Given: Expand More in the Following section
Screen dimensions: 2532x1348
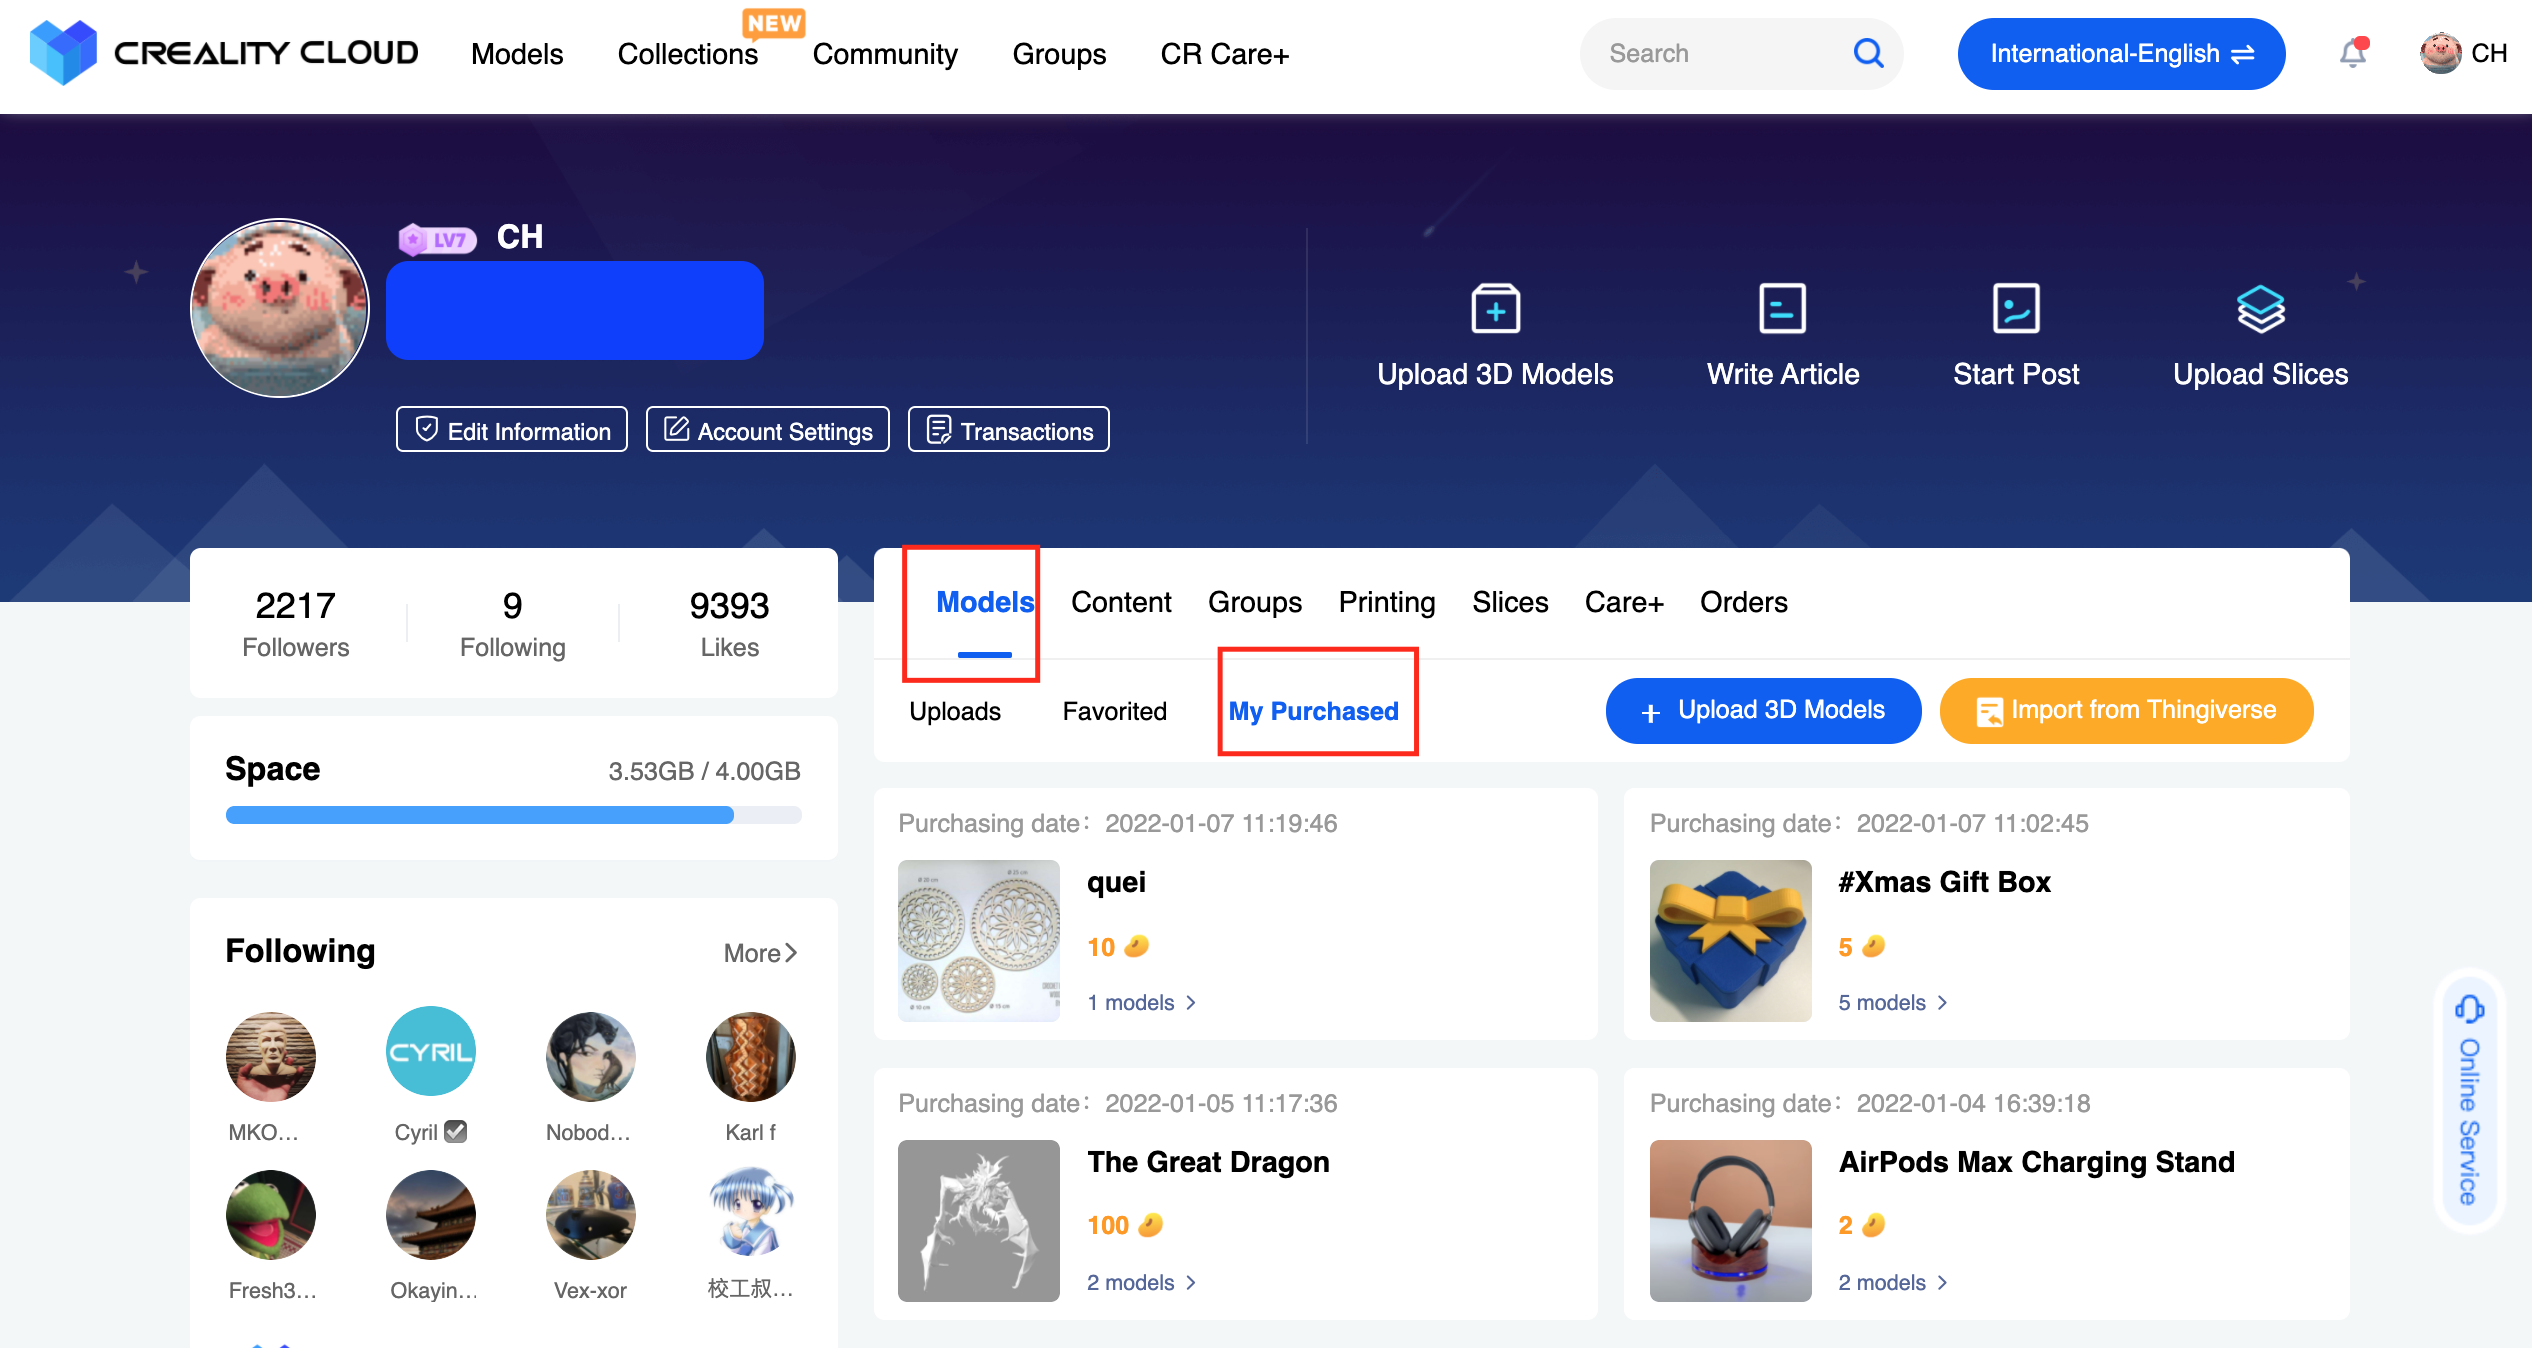Looking at the screenshot, I should [x=761, y=952].
